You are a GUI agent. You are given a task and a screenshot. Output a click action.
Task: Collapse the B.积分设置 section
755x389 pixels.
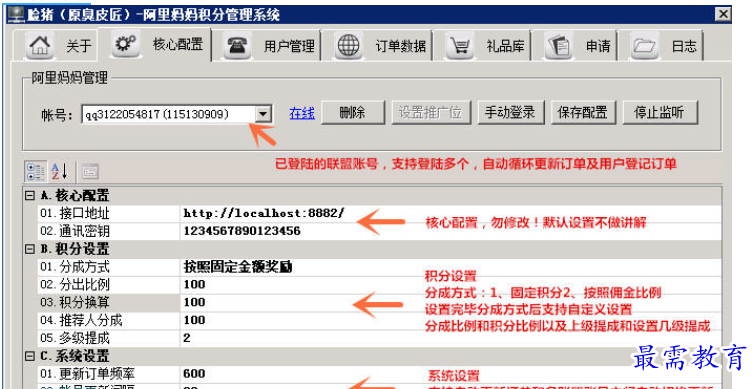tap(30, 249)
